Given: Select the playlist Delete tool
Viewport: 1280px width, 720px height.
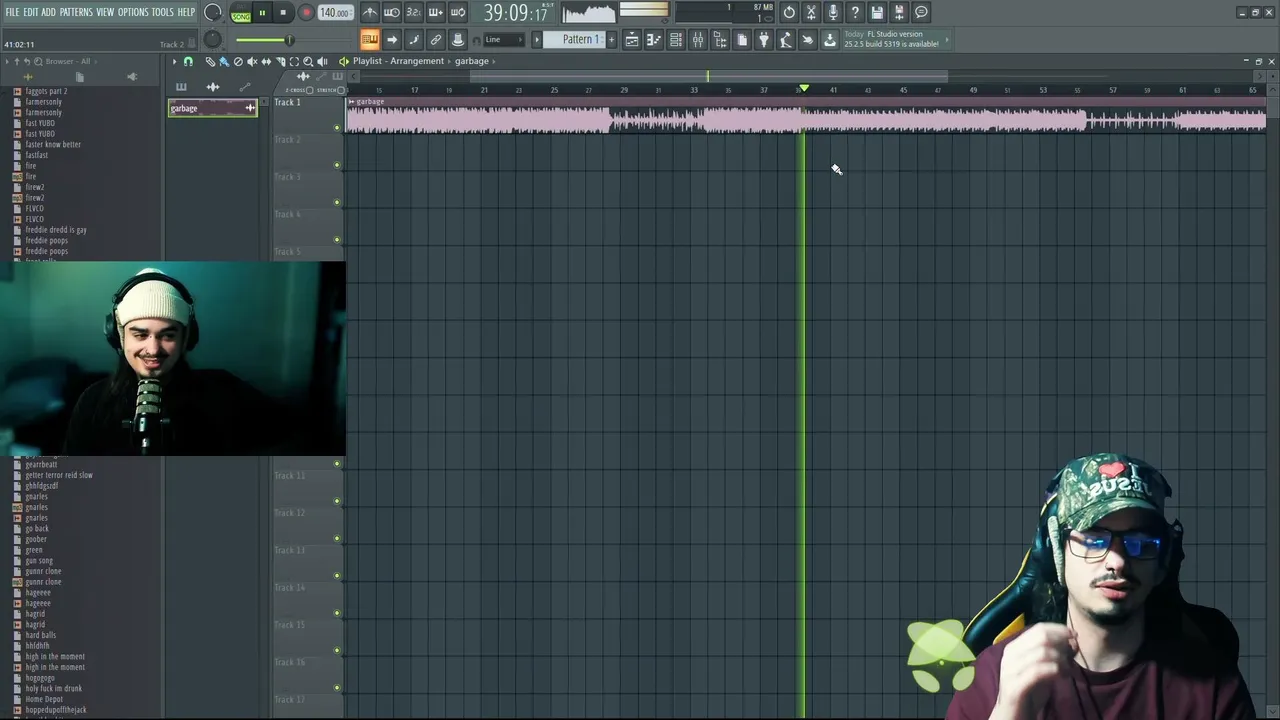Looking at the screenshot, I should pos(238,61).
